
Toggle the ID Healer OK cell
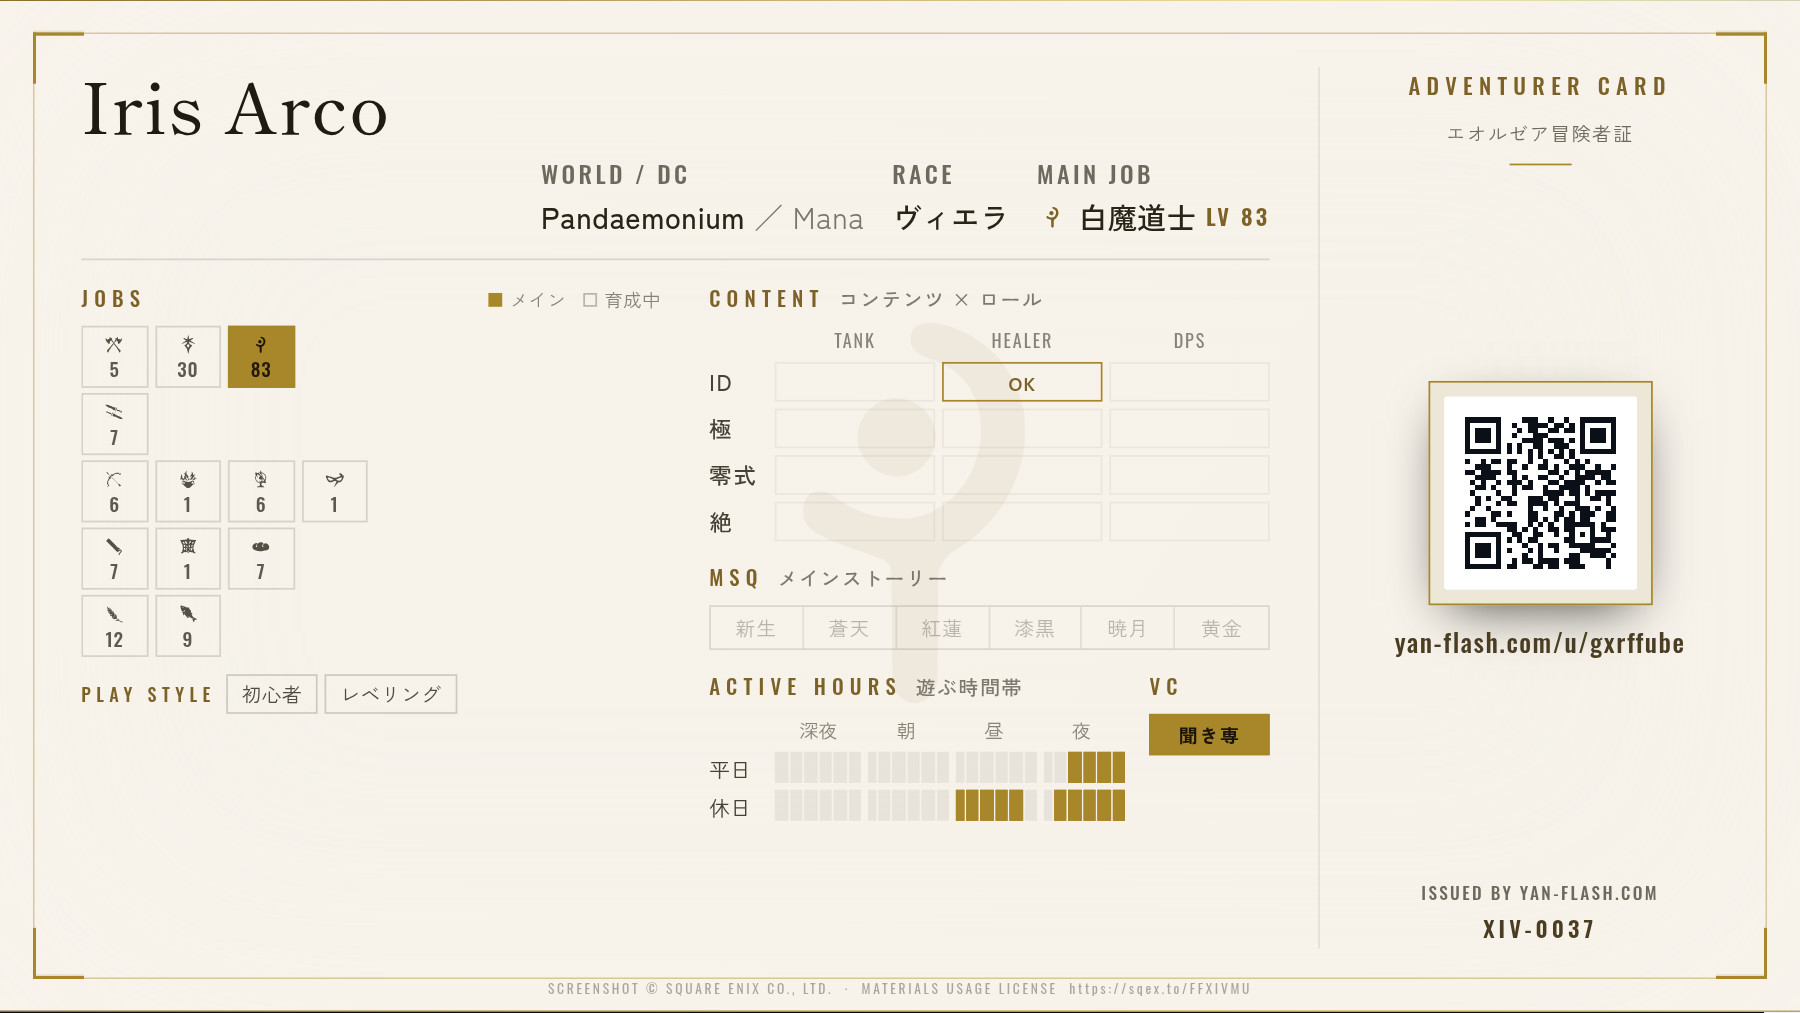coord(1022,382)
